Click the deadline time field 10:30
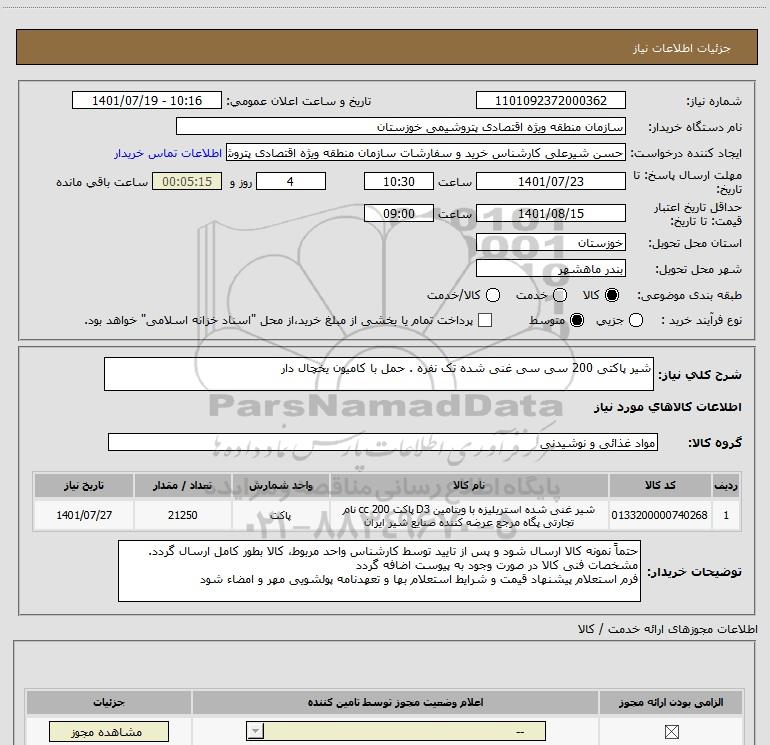The height and width of the screenshot is (745, 770). click(399, 182)
